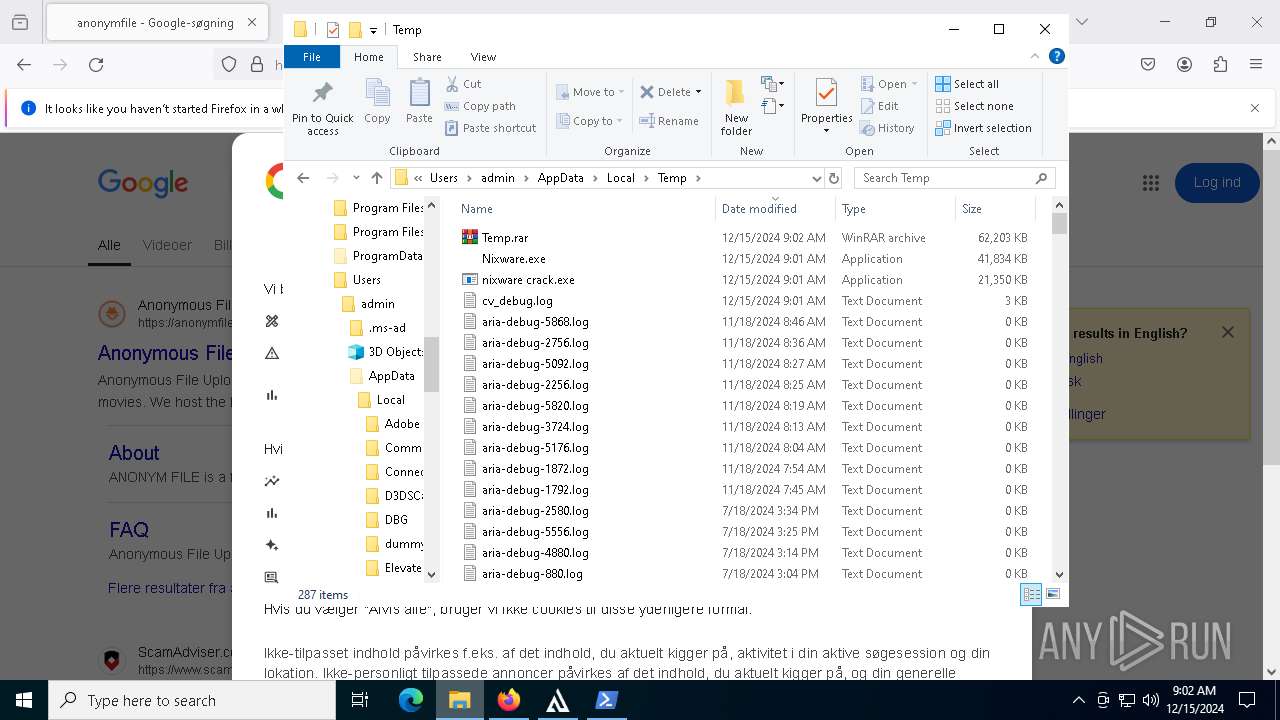Click Paste shortcut command

tap(491, 128)
